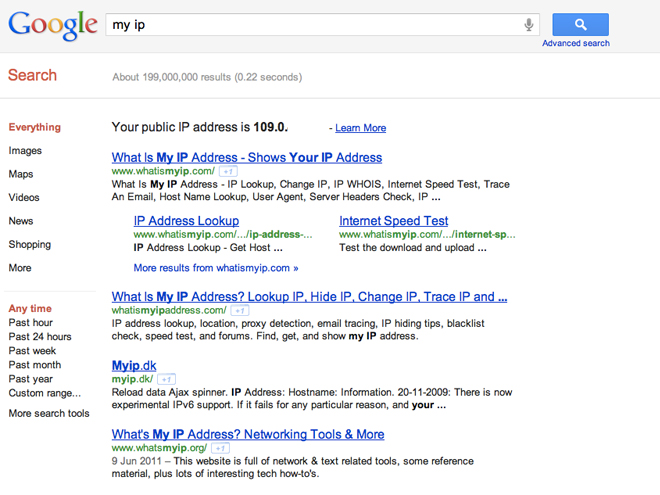660x495 pixels.
Task: Click the +1 button next to www.whatsmyip.org
Action: (220, 448)
